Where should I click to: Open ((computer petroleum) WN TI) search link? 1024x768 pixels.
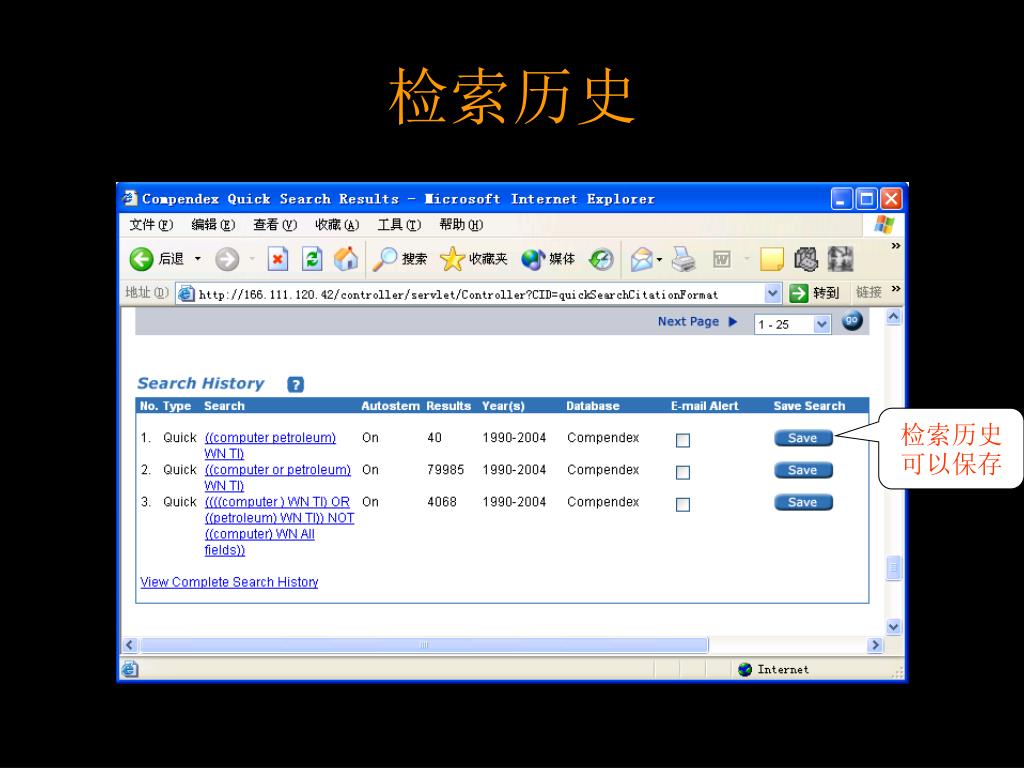[x=270, y=445]
